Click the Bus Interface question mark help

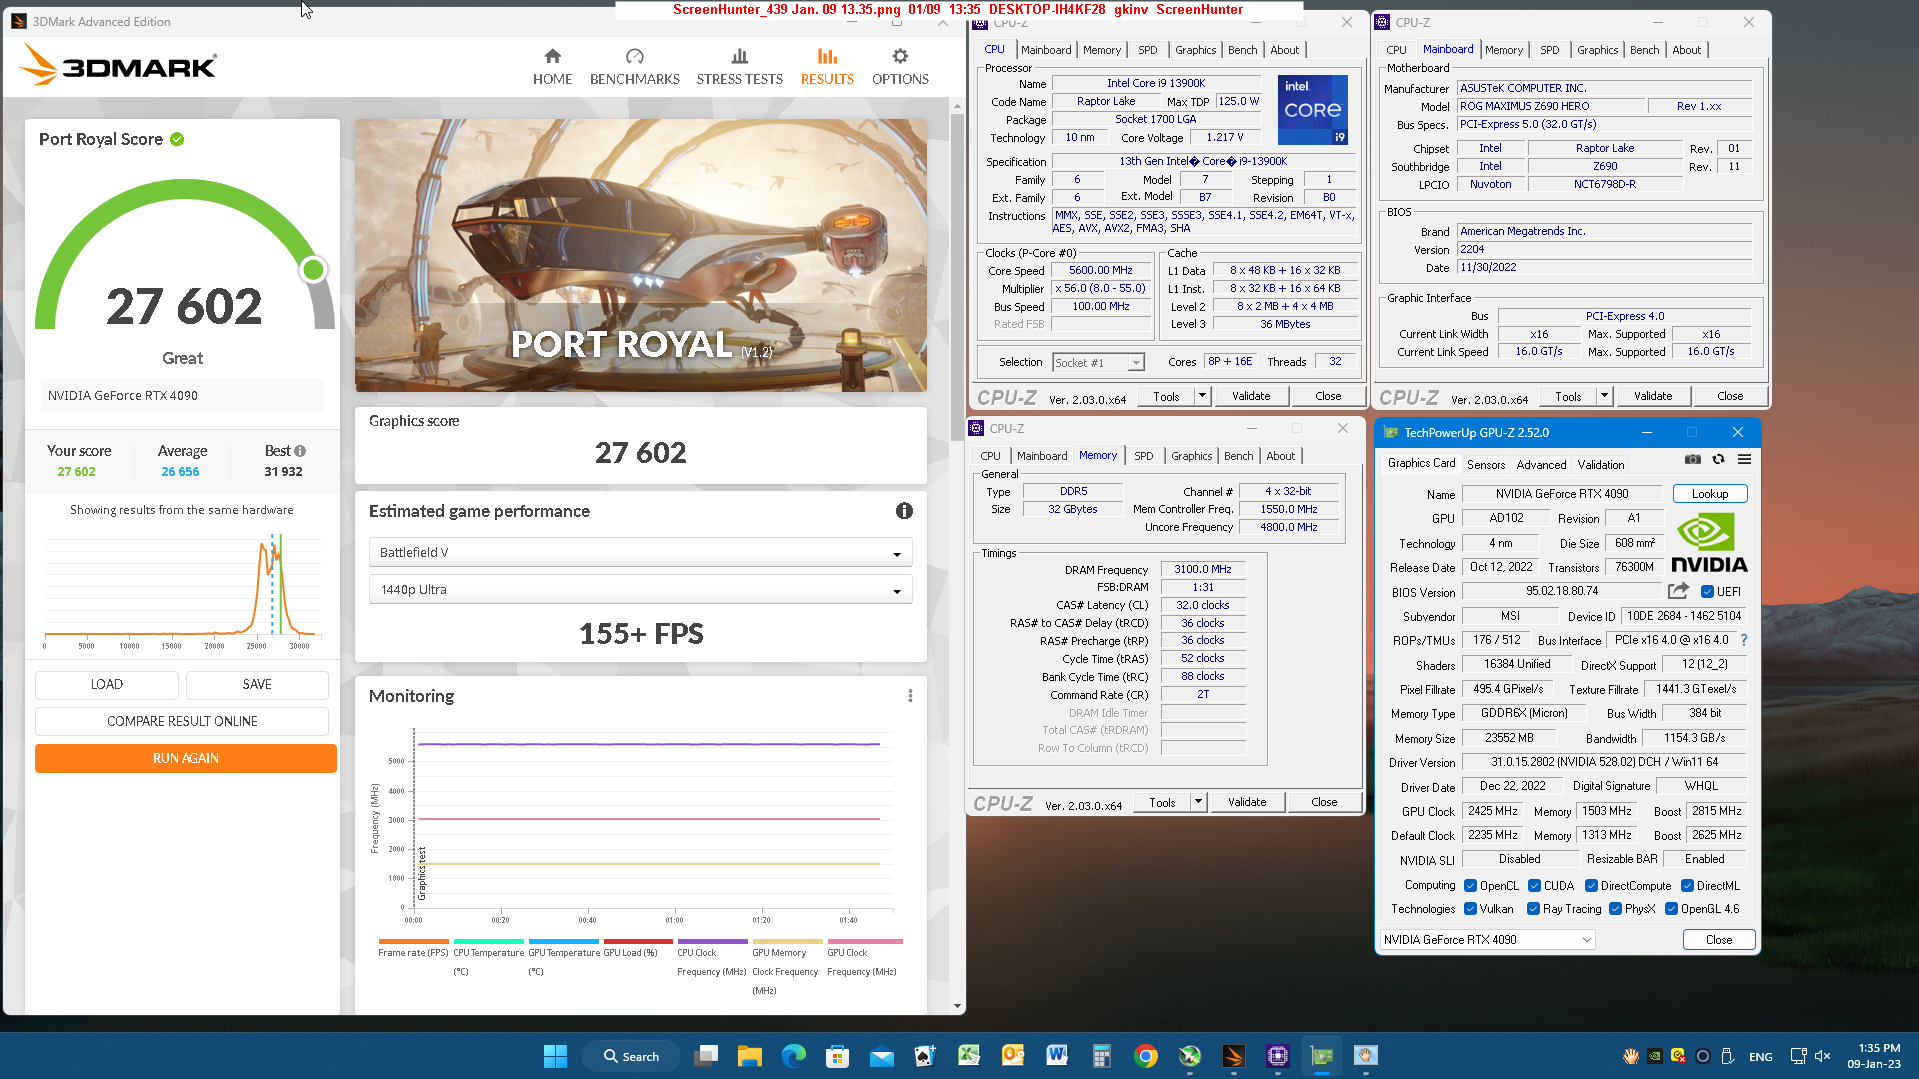point(1744,640)
